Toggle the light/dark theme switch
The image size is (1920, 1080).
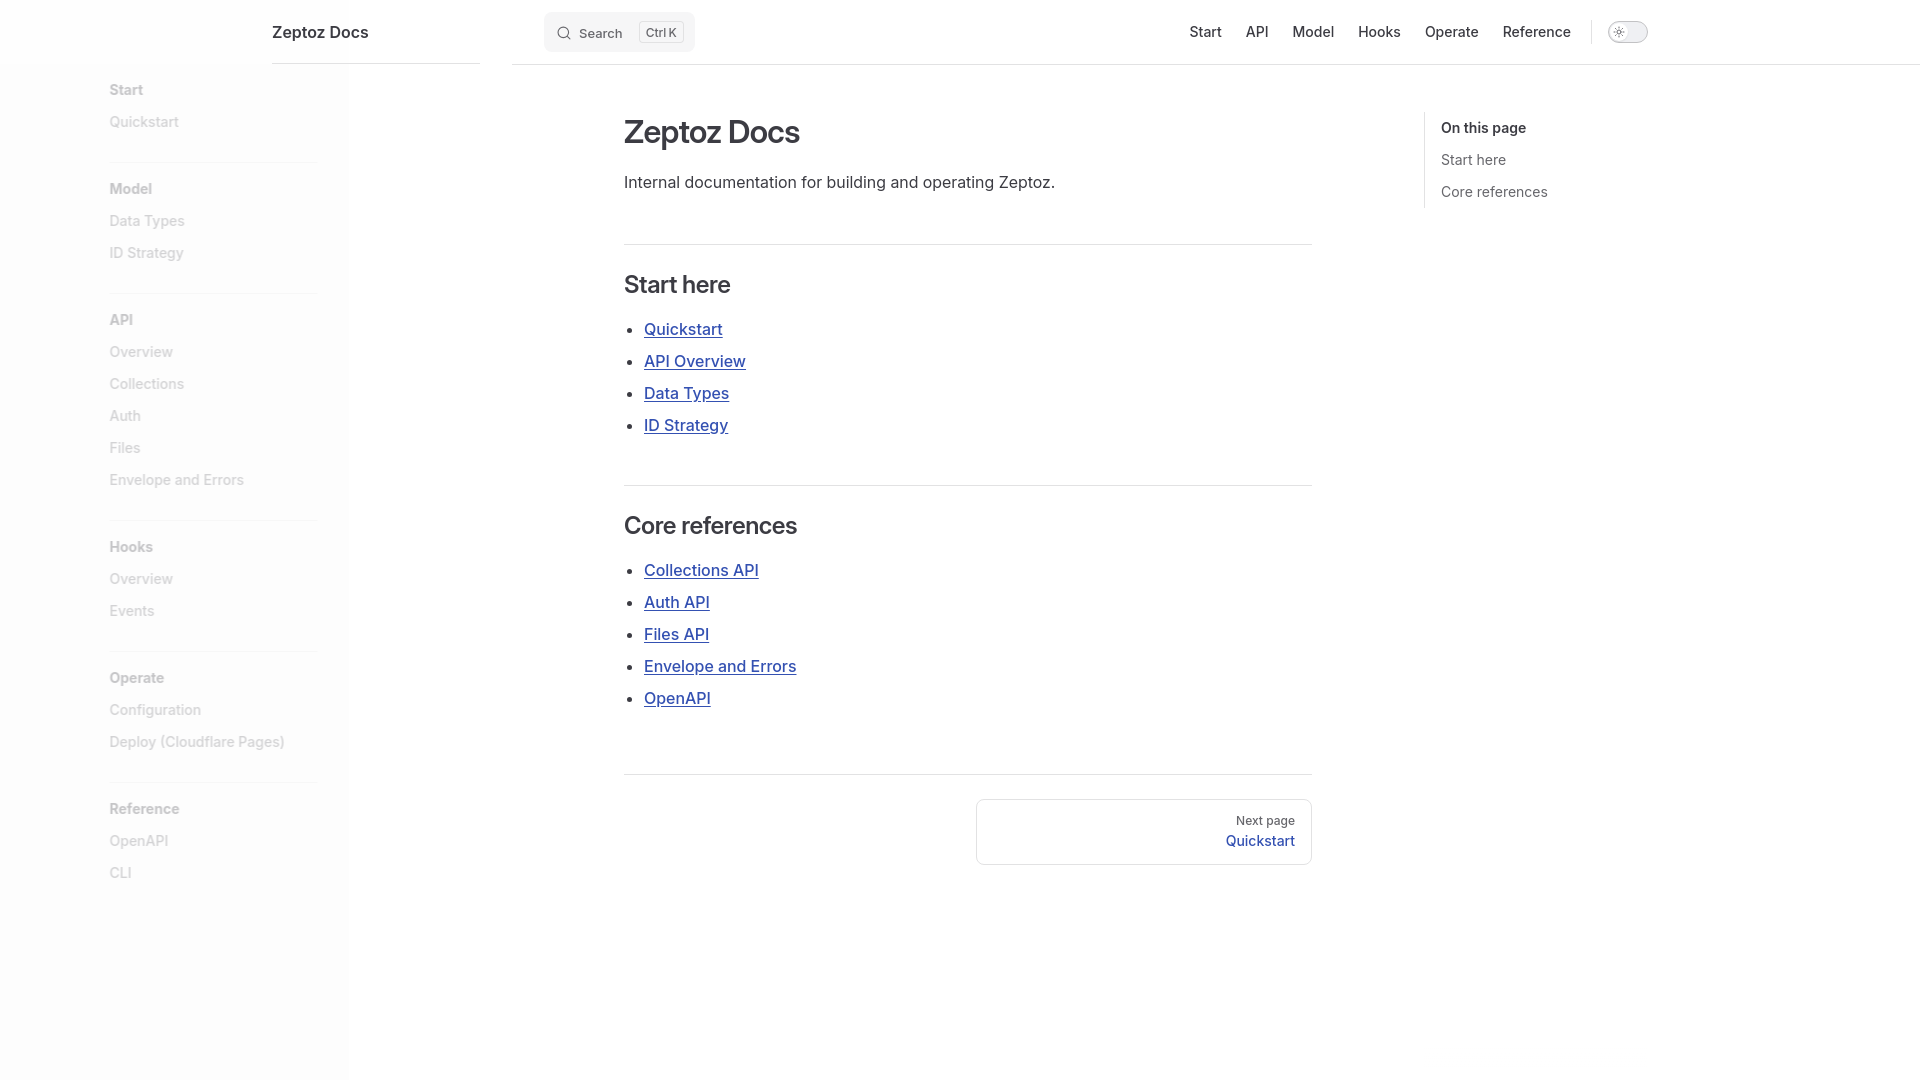(x=1627, y=32)
